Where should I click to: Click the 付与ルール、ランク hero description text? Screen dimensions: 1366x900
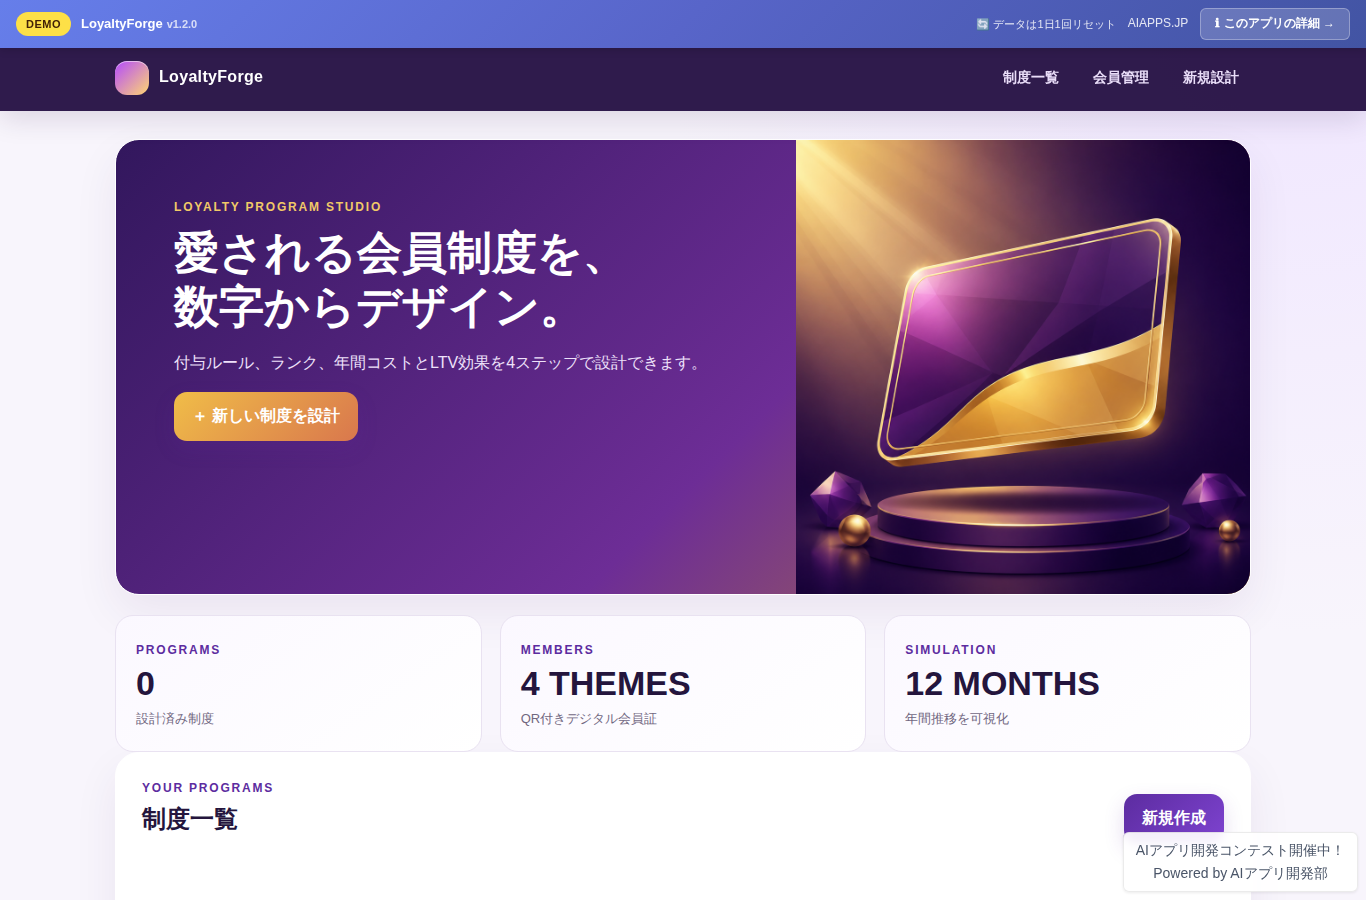click(440, 363)
